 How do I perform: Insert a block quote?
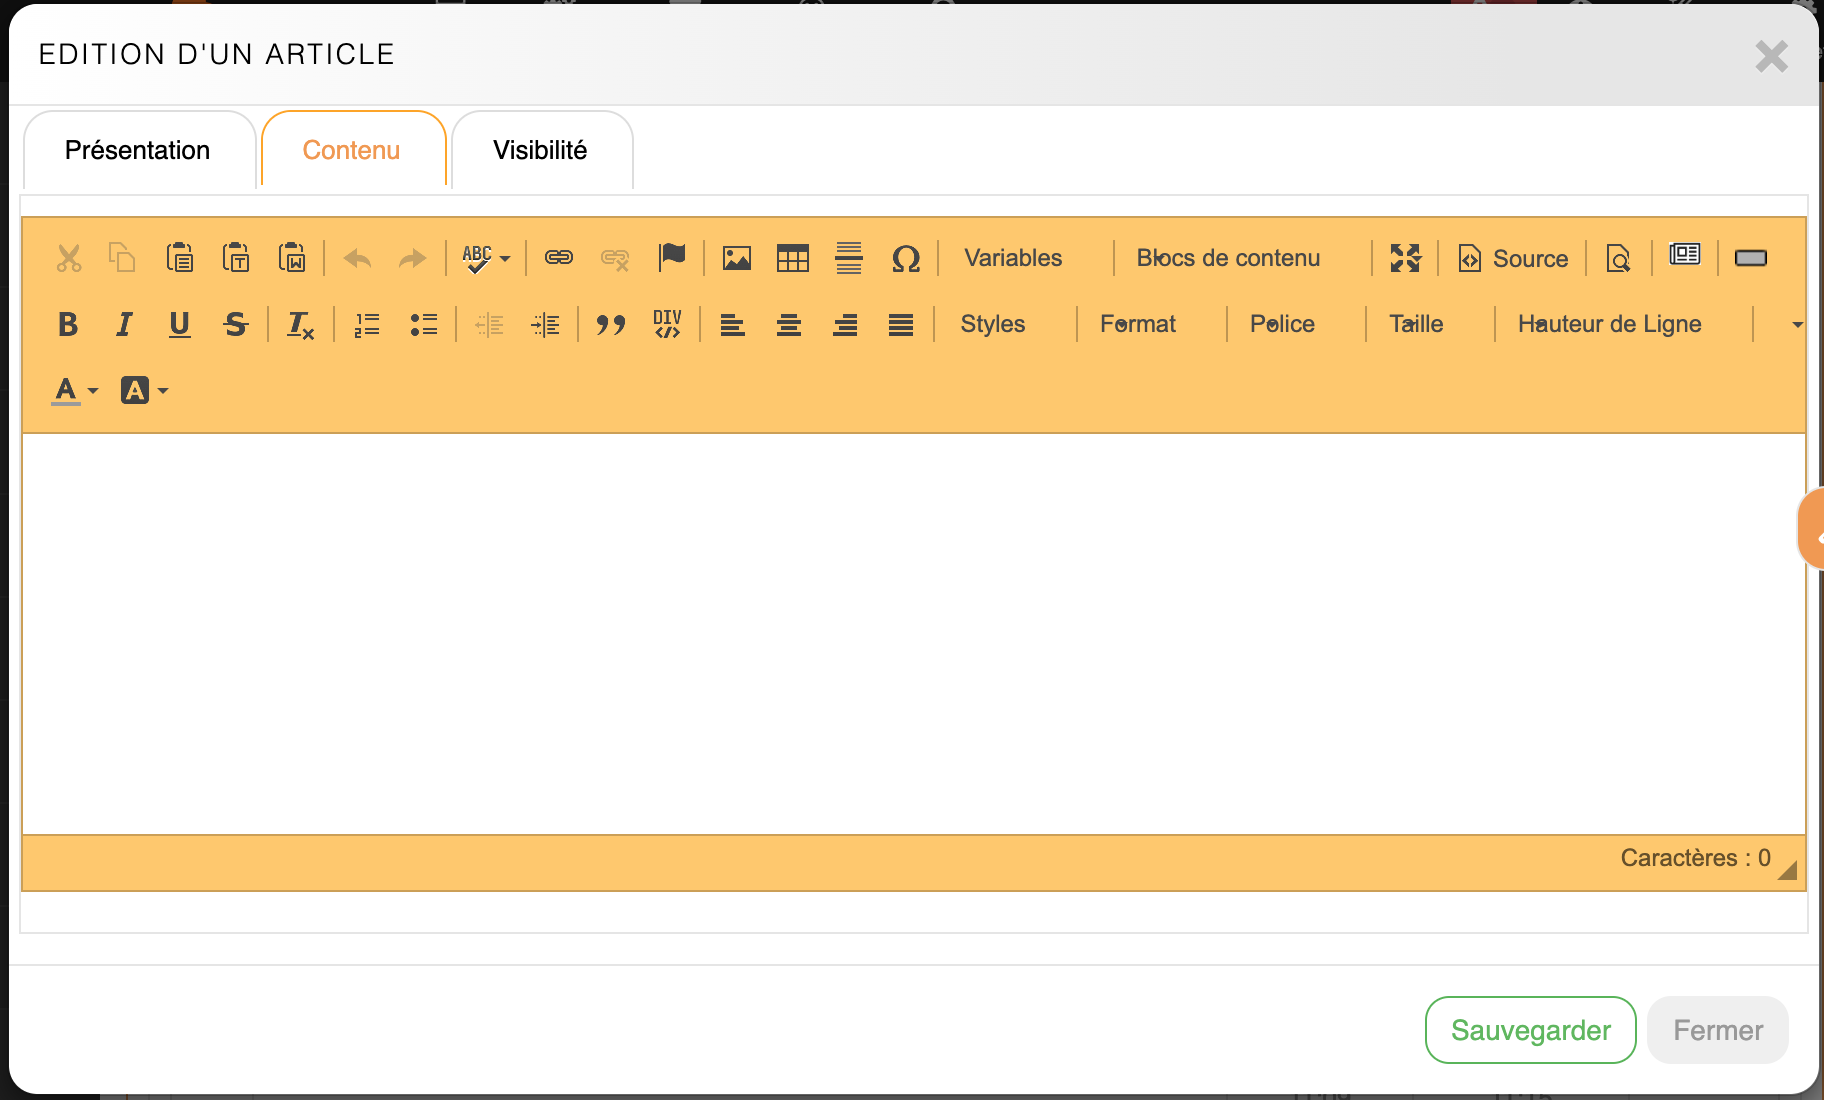tap(610, 324)
